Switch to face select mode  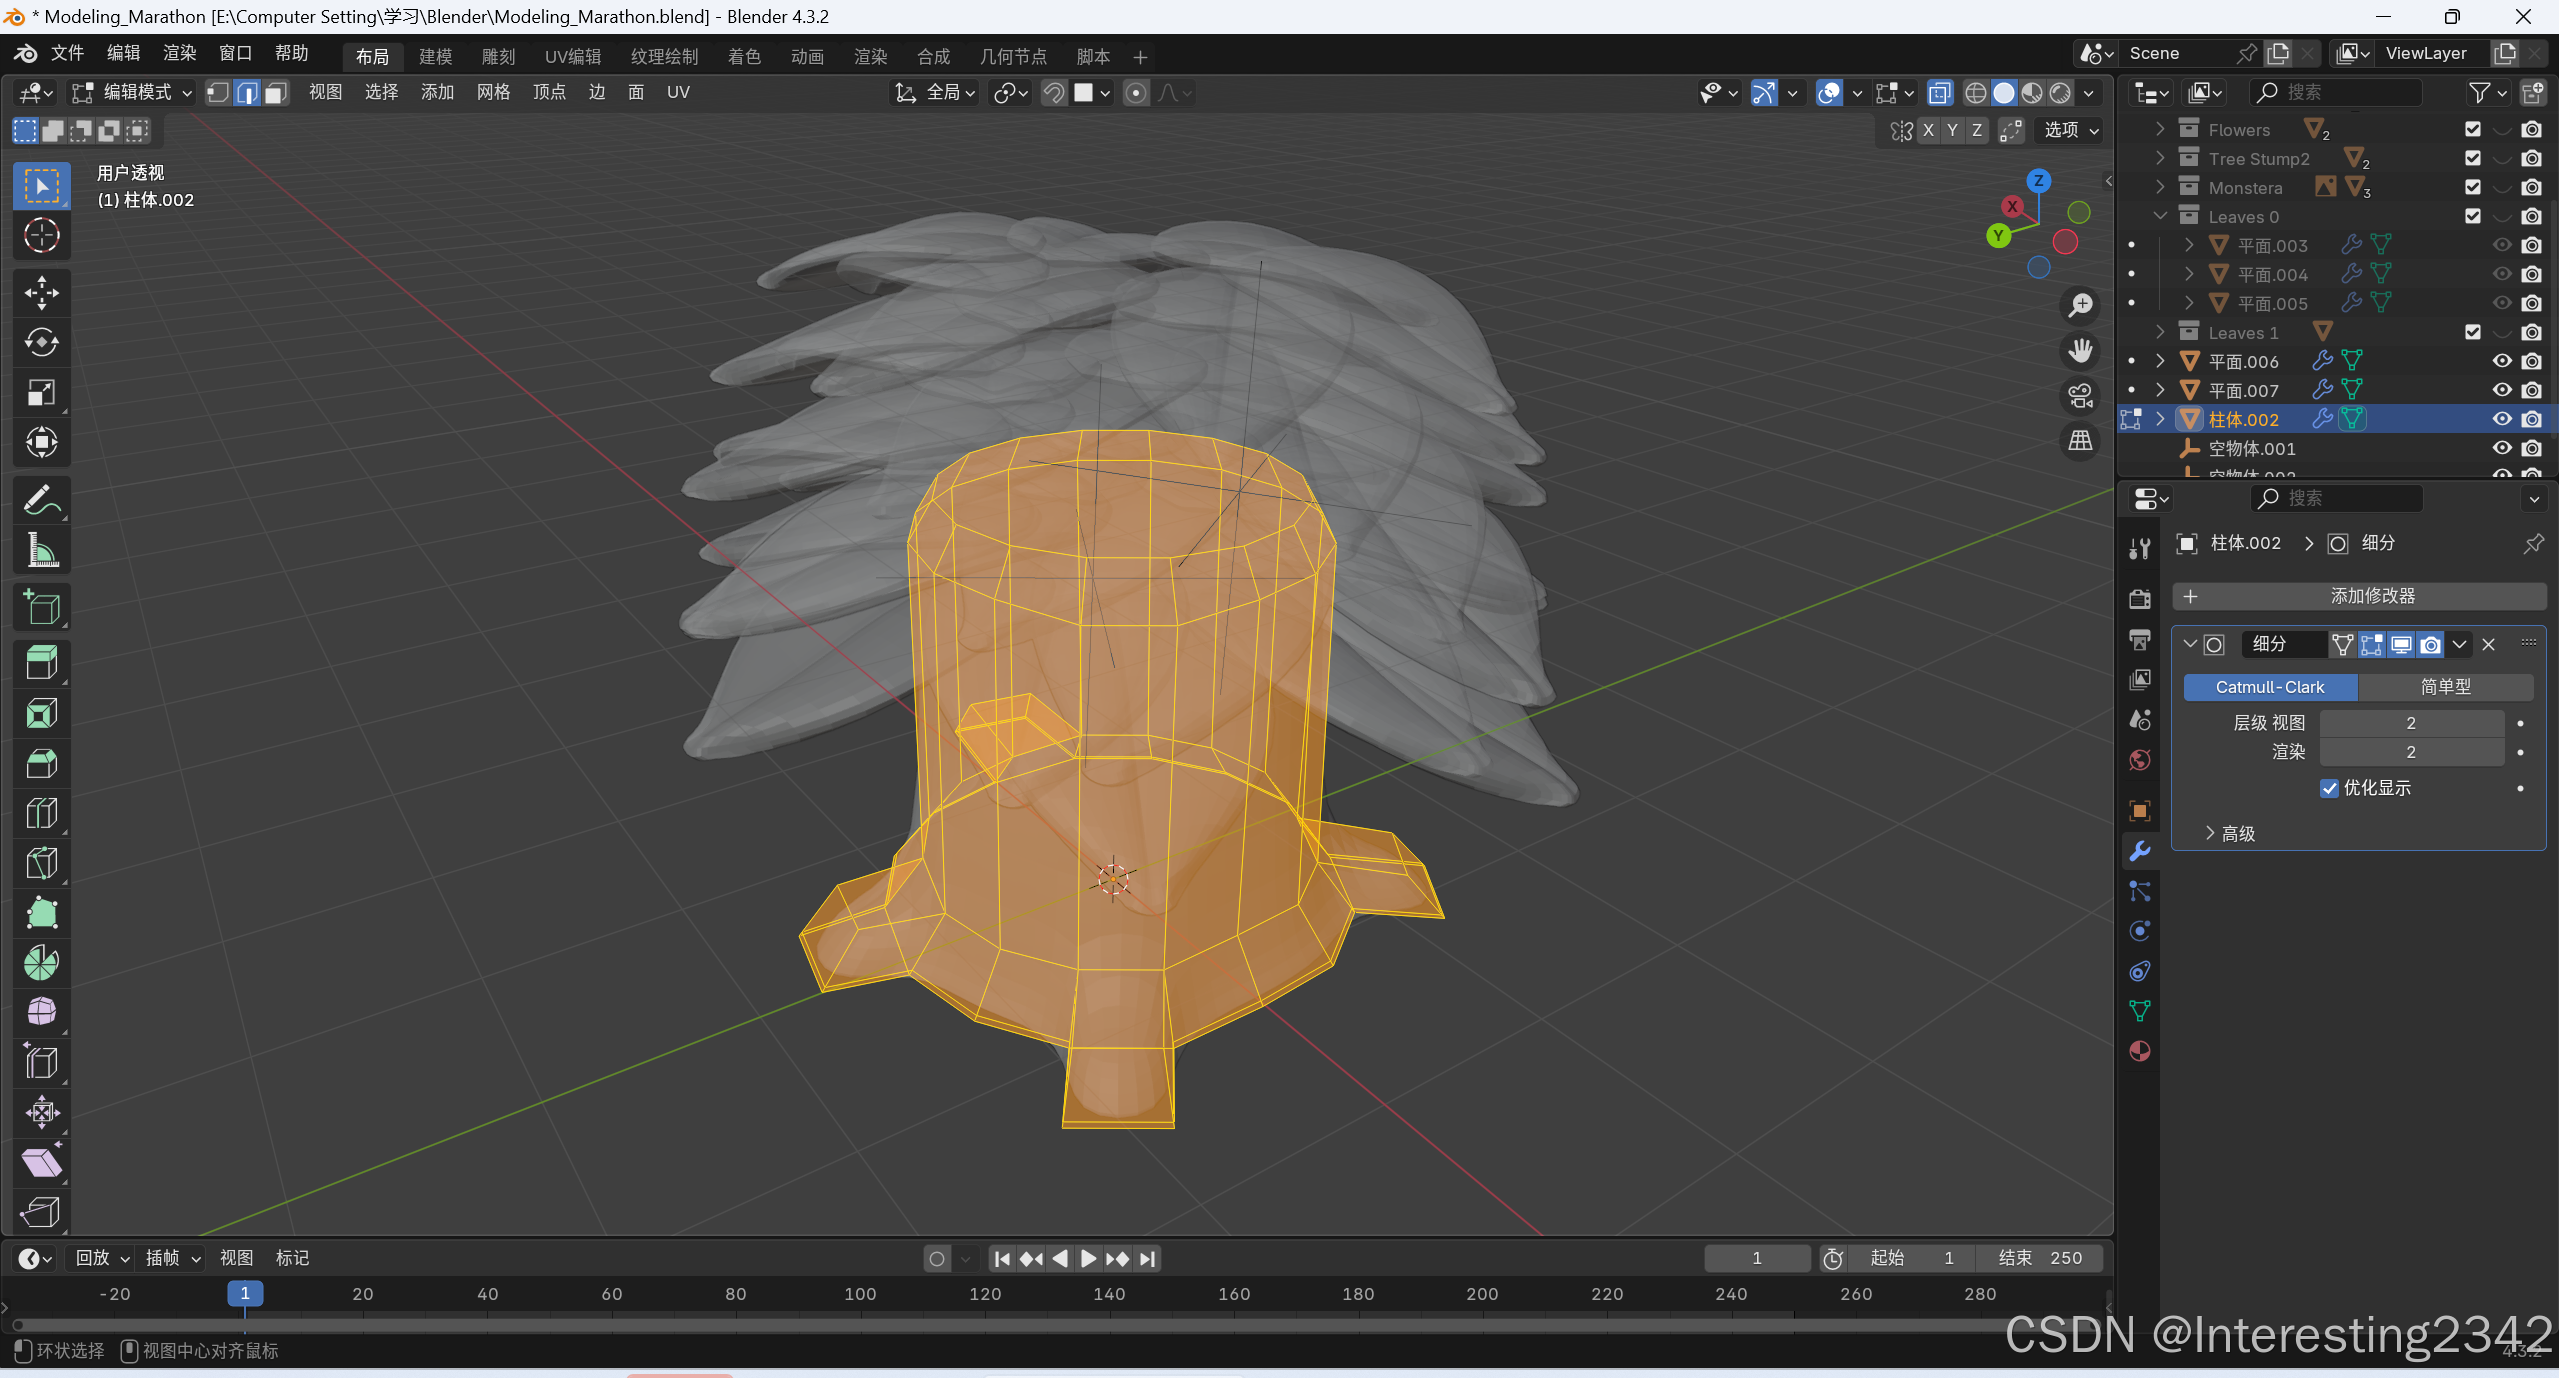pos(276,93)
